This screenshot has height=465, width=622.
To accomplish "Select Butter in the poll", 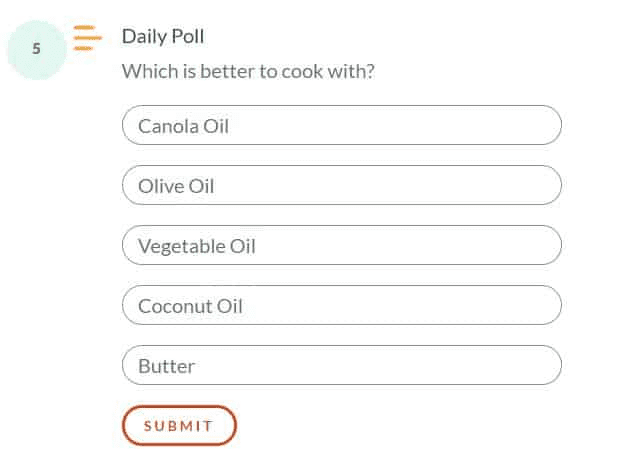I will tap(342, 365).
